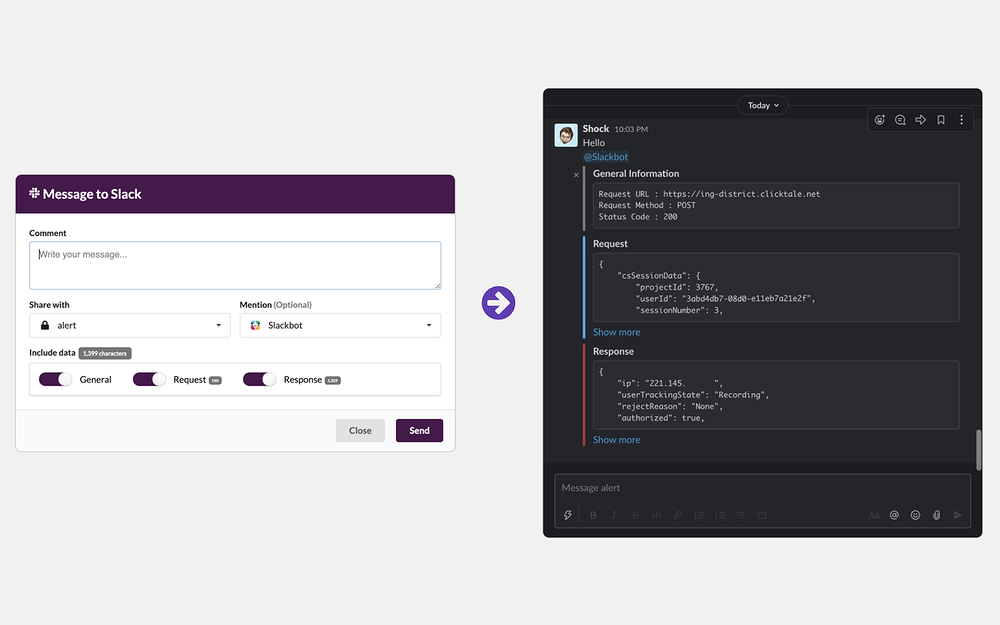Click into the Message alert input box
Image resolution: width=1000 pixels, height=625 pixels.
(763, 488)
